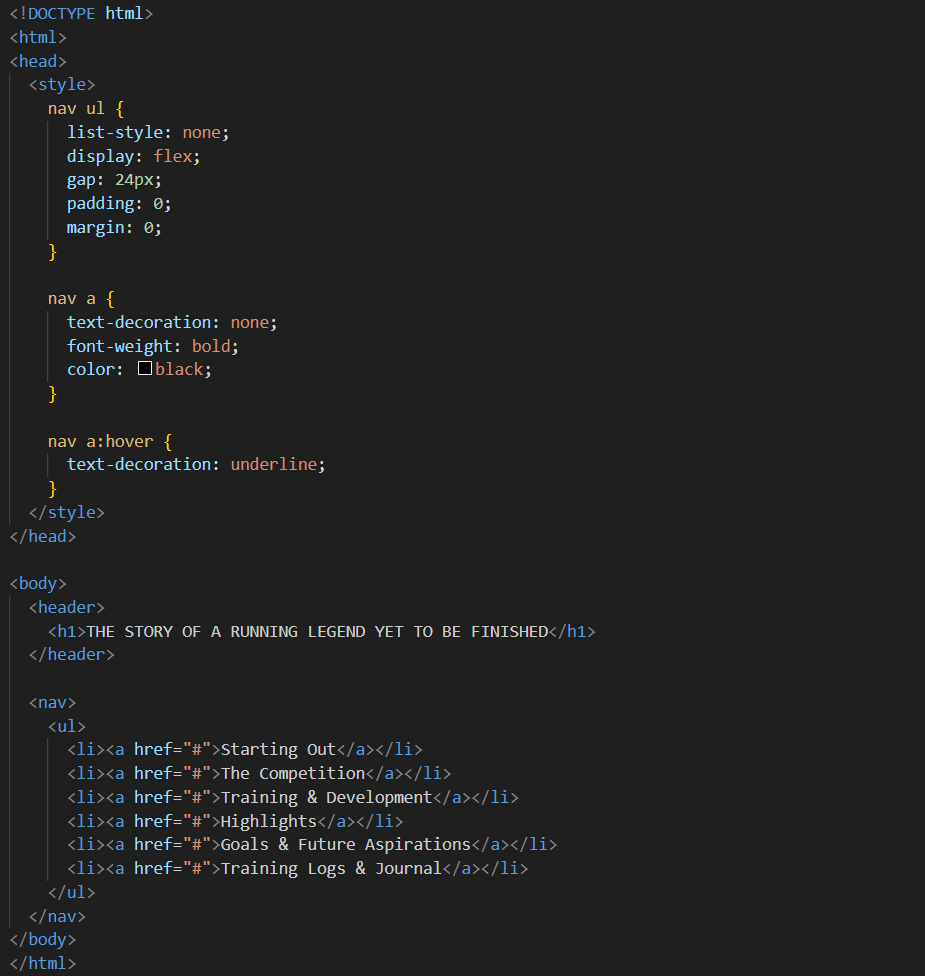Click the opening header tag
925x976 pixels.
pos(66,608)
